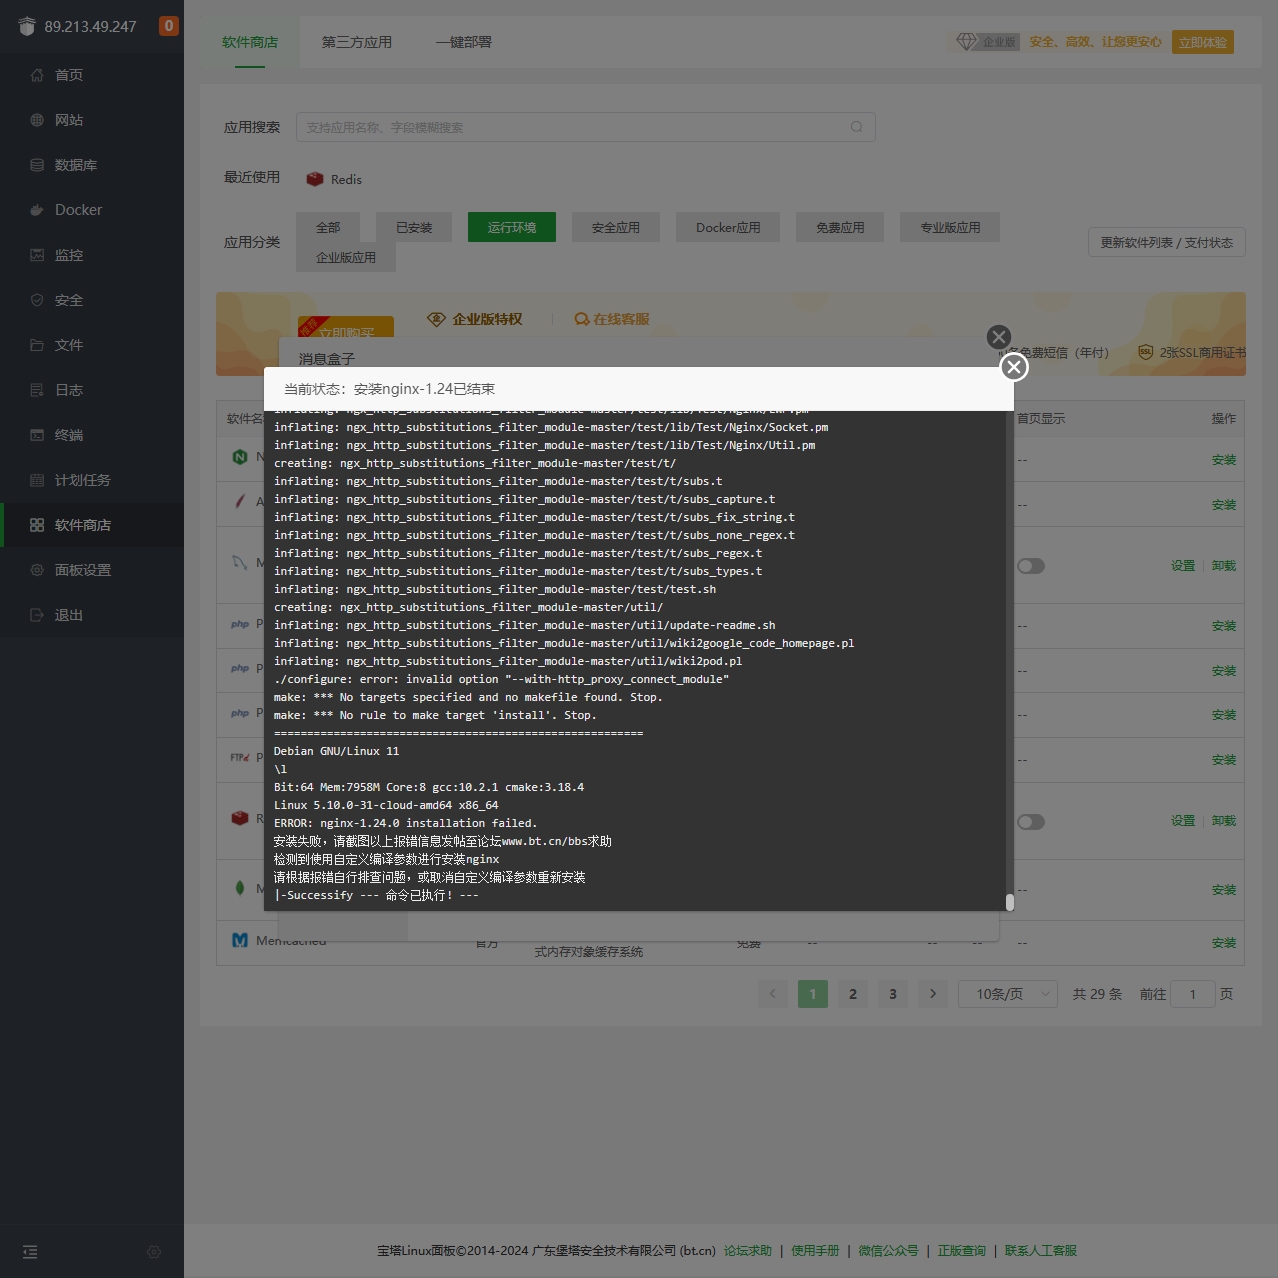Image resolution: width=1278 pixels, height=1278 pixels.
Task: Click the orange 立即体验 button
Action: tap(1203, 42)
